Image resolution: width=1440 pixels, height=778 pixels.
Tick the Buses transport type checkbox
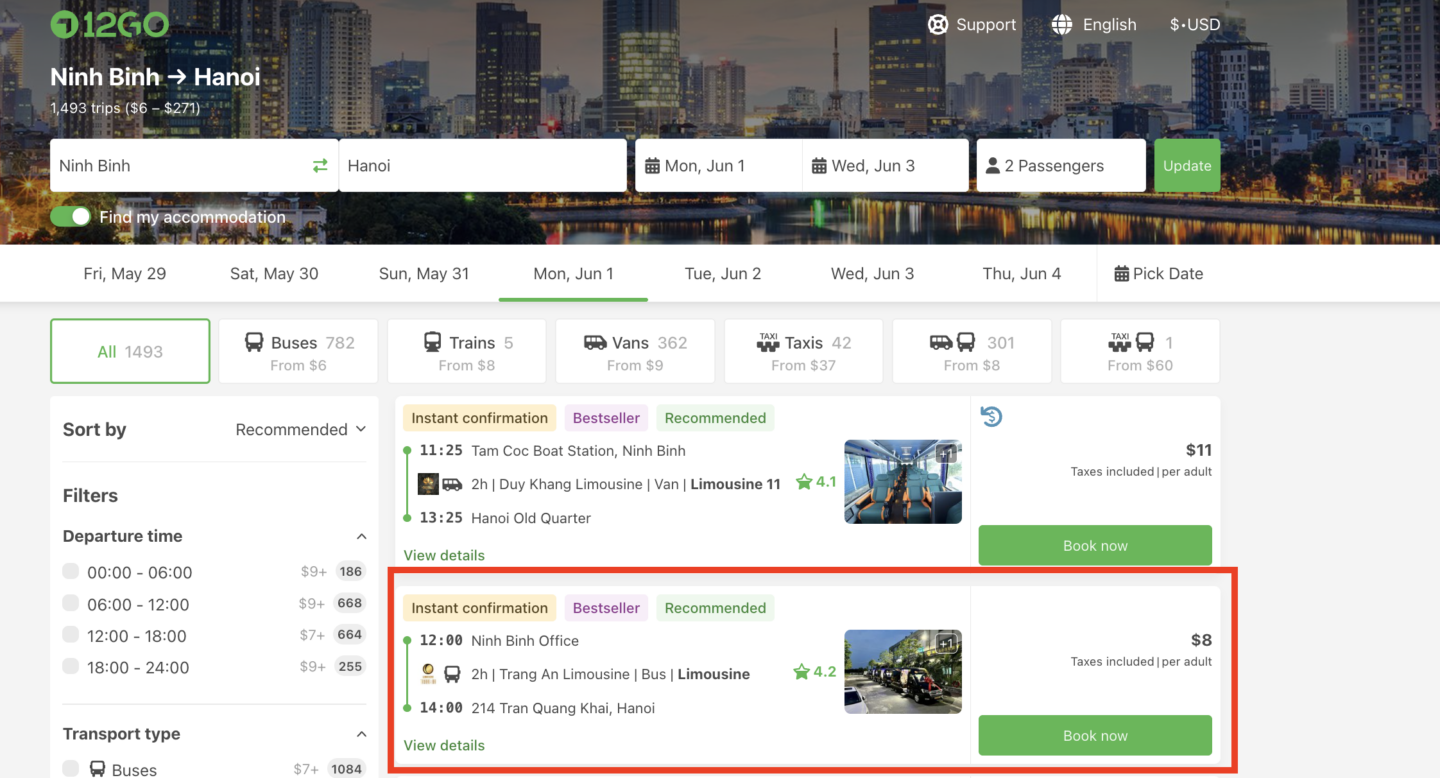coord(71,768)
